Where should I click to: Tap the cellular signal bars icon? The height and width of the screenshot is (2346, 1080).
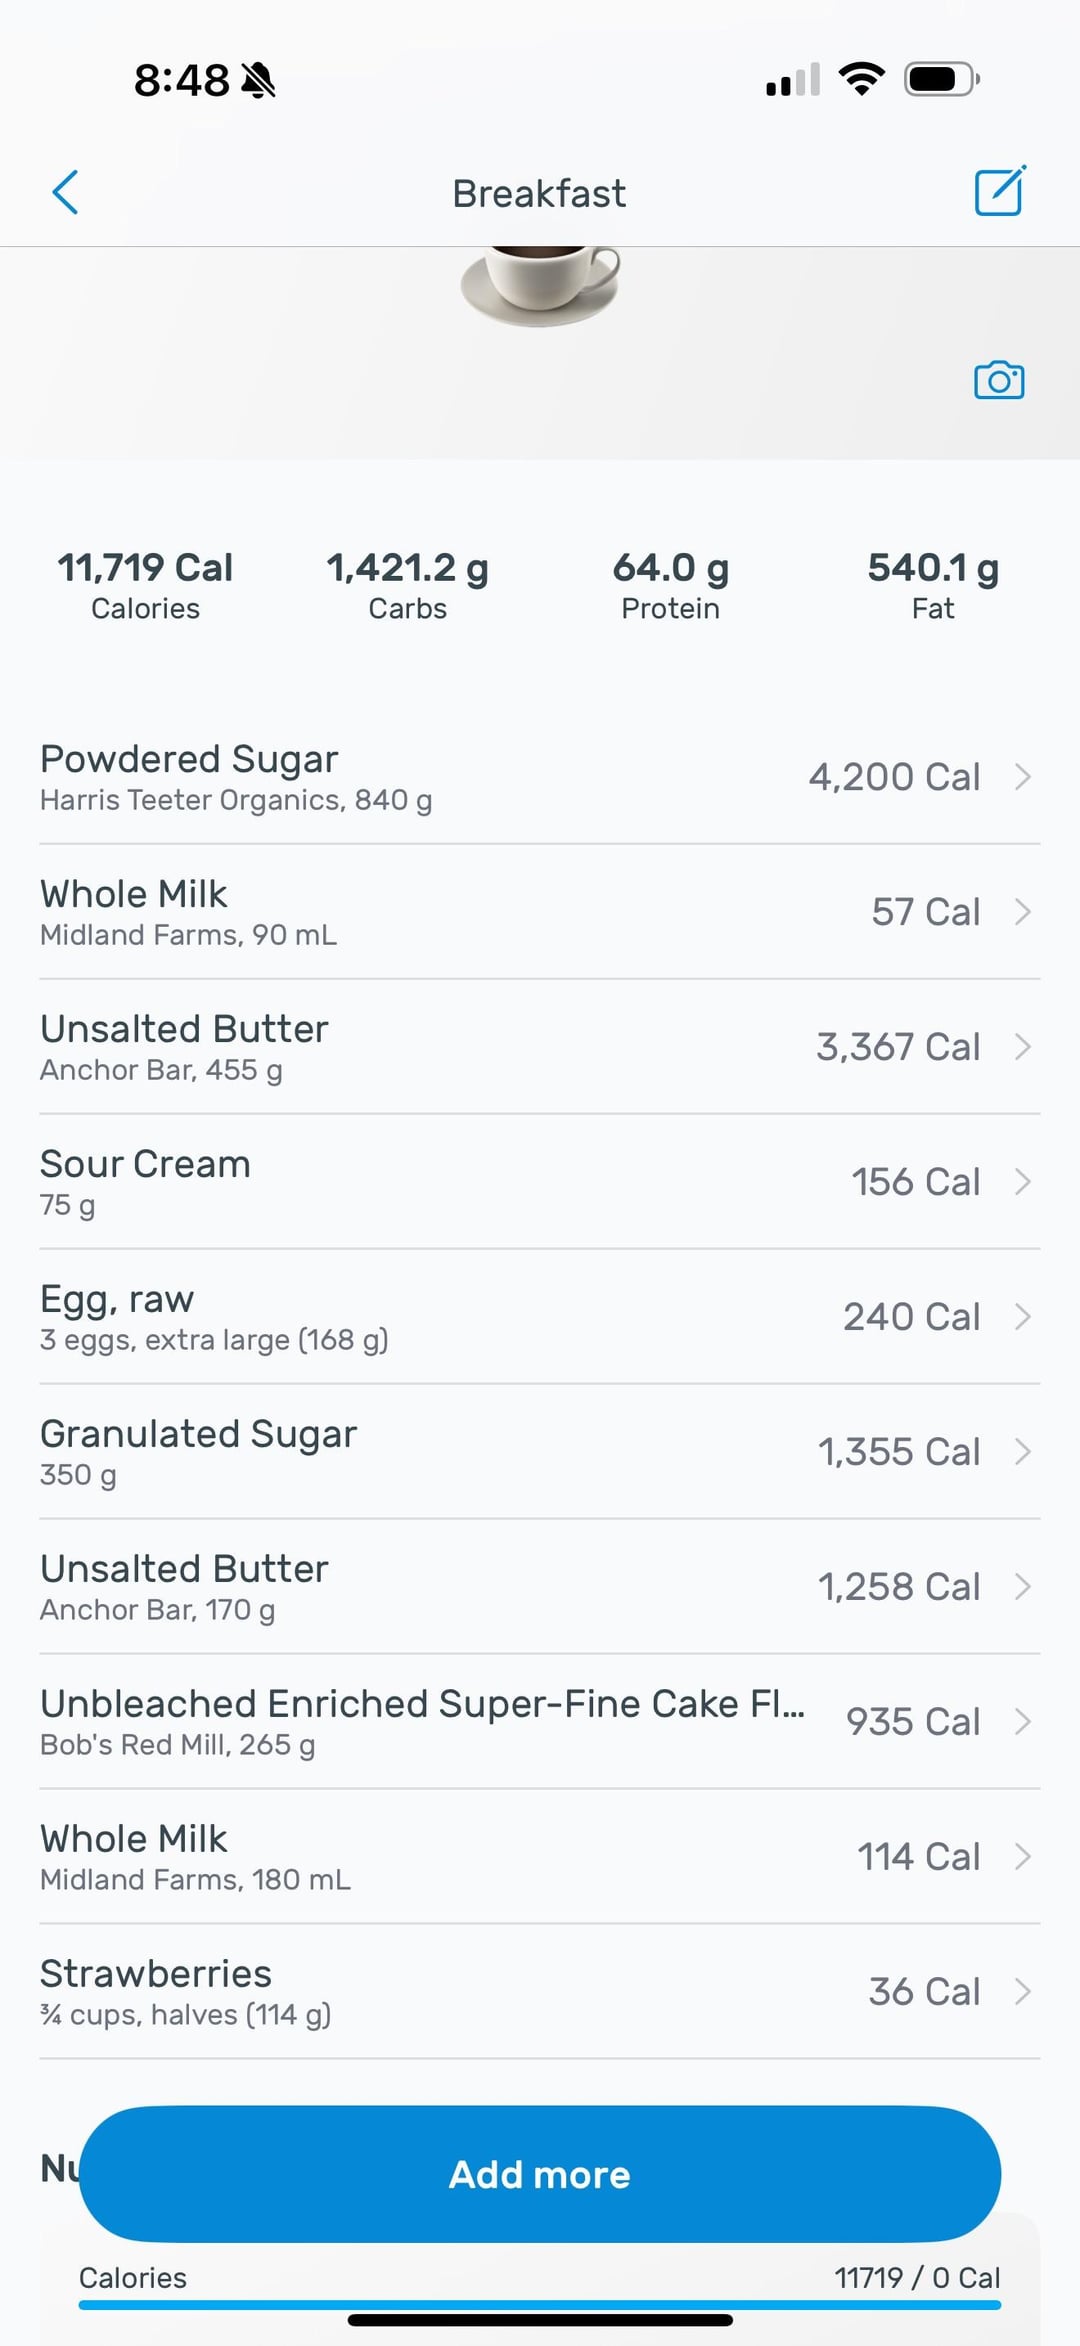[x=793, y=80]
